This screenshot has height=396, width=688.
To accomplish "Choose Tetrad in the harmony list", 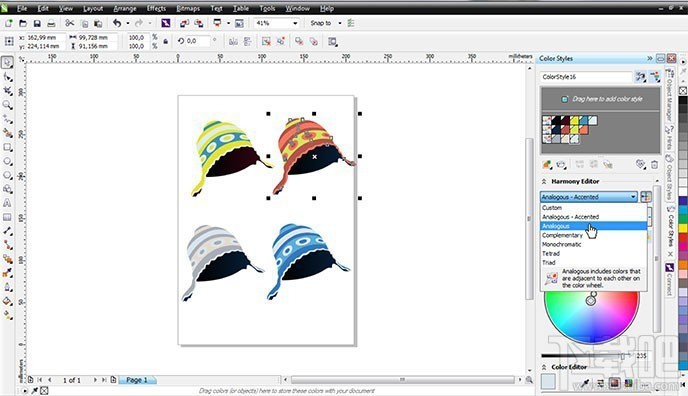I will pyautogui.click(x=594, y=254).
